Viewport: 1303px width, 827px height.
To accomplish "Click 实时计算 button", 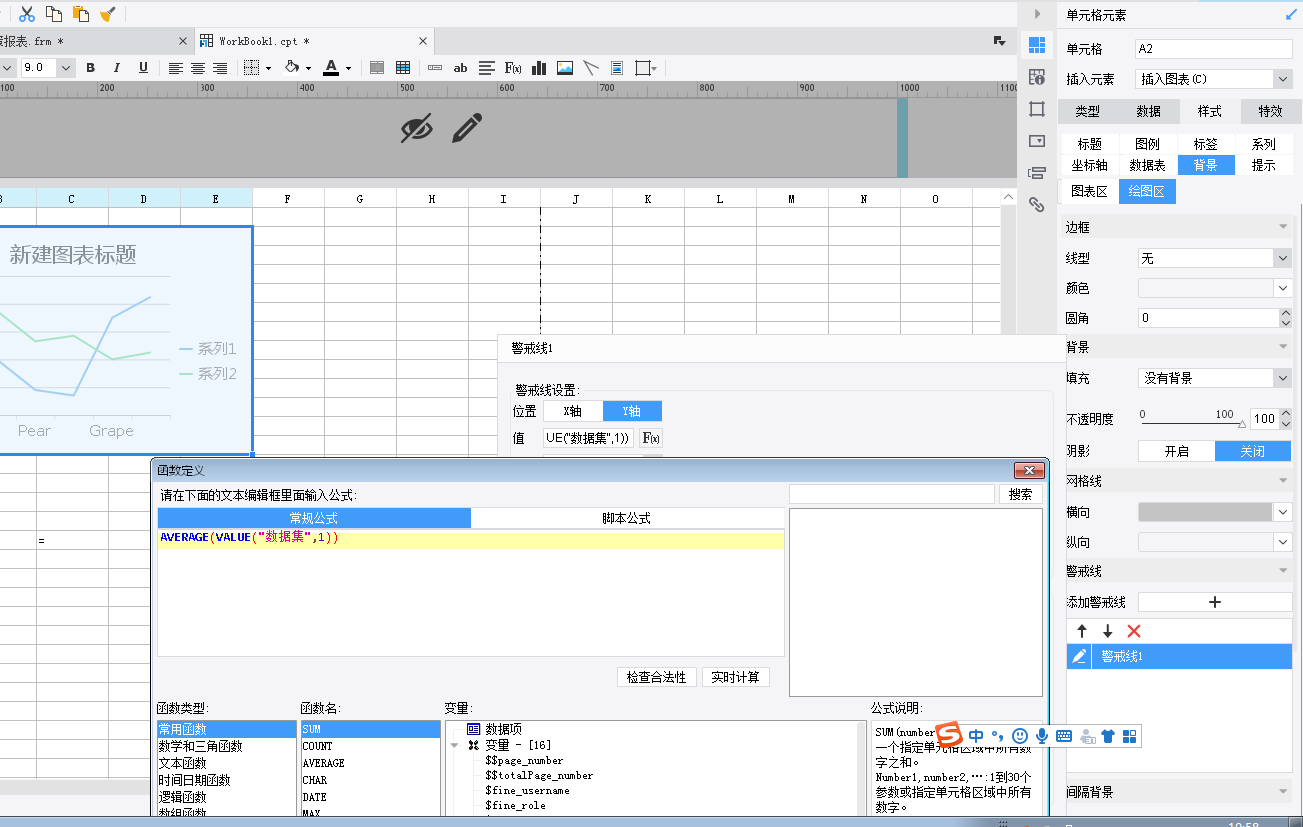I will 736,677.
